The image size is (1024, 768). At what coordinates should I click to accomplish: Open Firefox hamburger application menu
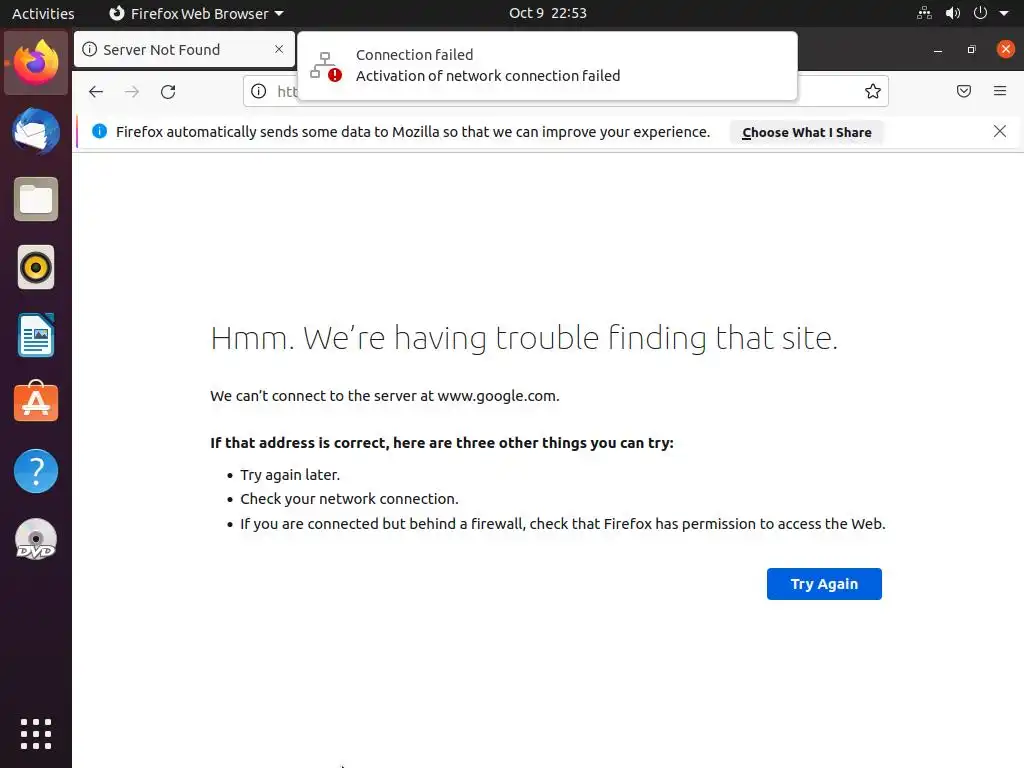(x=999, y=91)
